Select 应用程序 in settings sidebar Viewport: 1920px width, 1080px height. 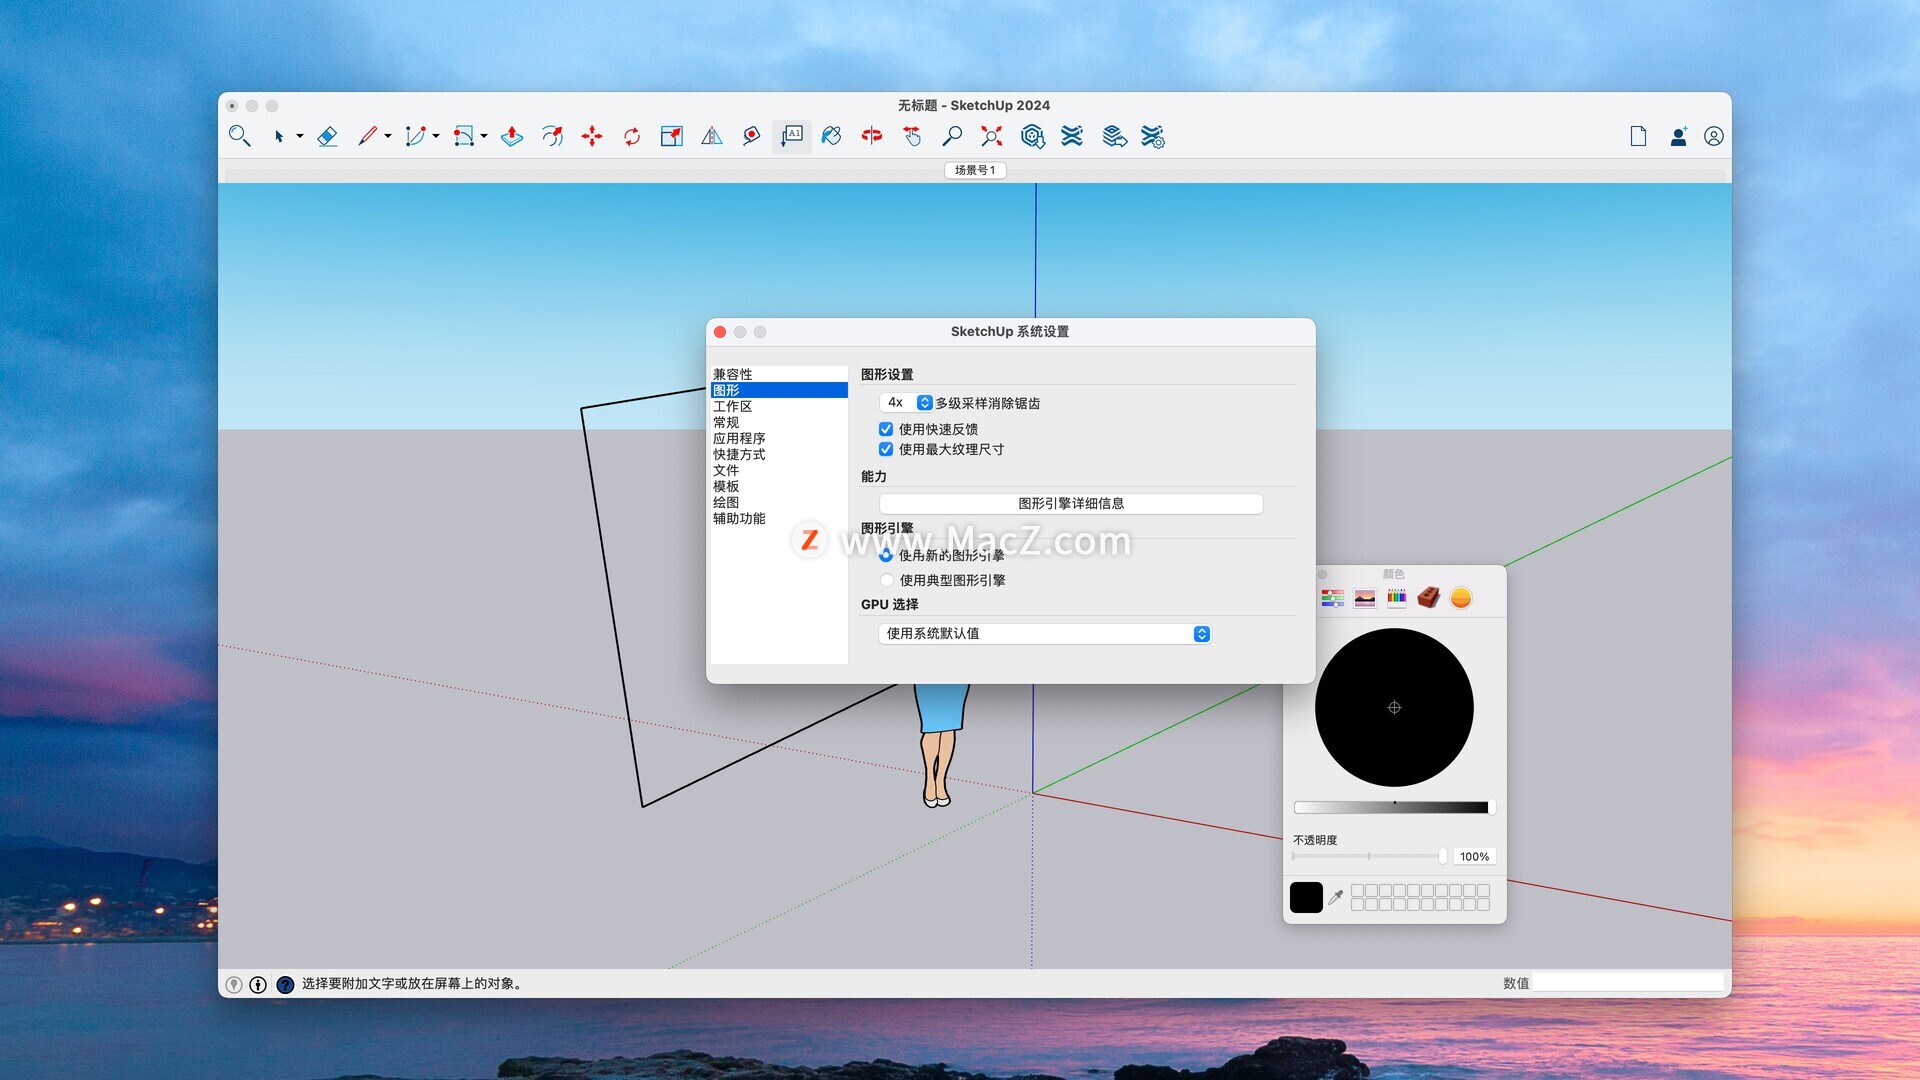(x=779, y=438)
